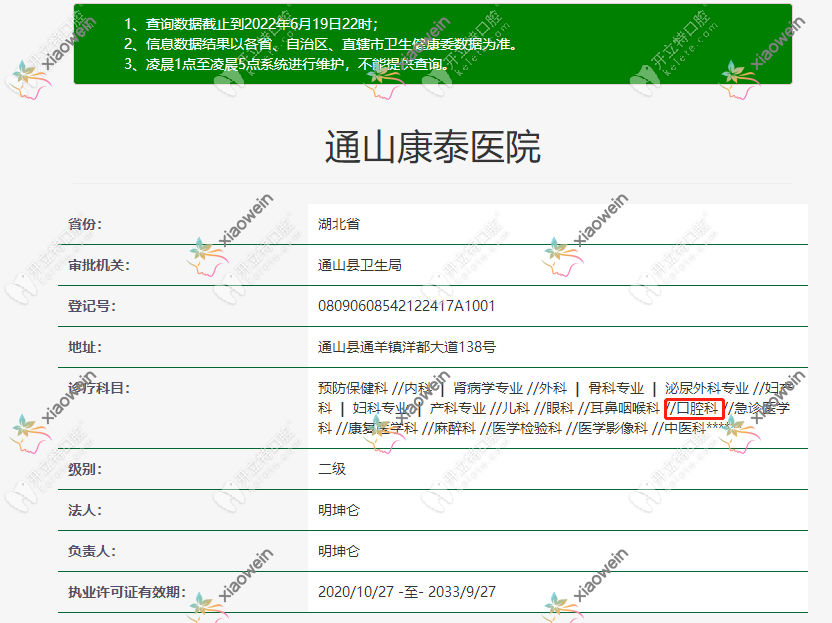Click the 诊疗科目 row label

[99, 388]
